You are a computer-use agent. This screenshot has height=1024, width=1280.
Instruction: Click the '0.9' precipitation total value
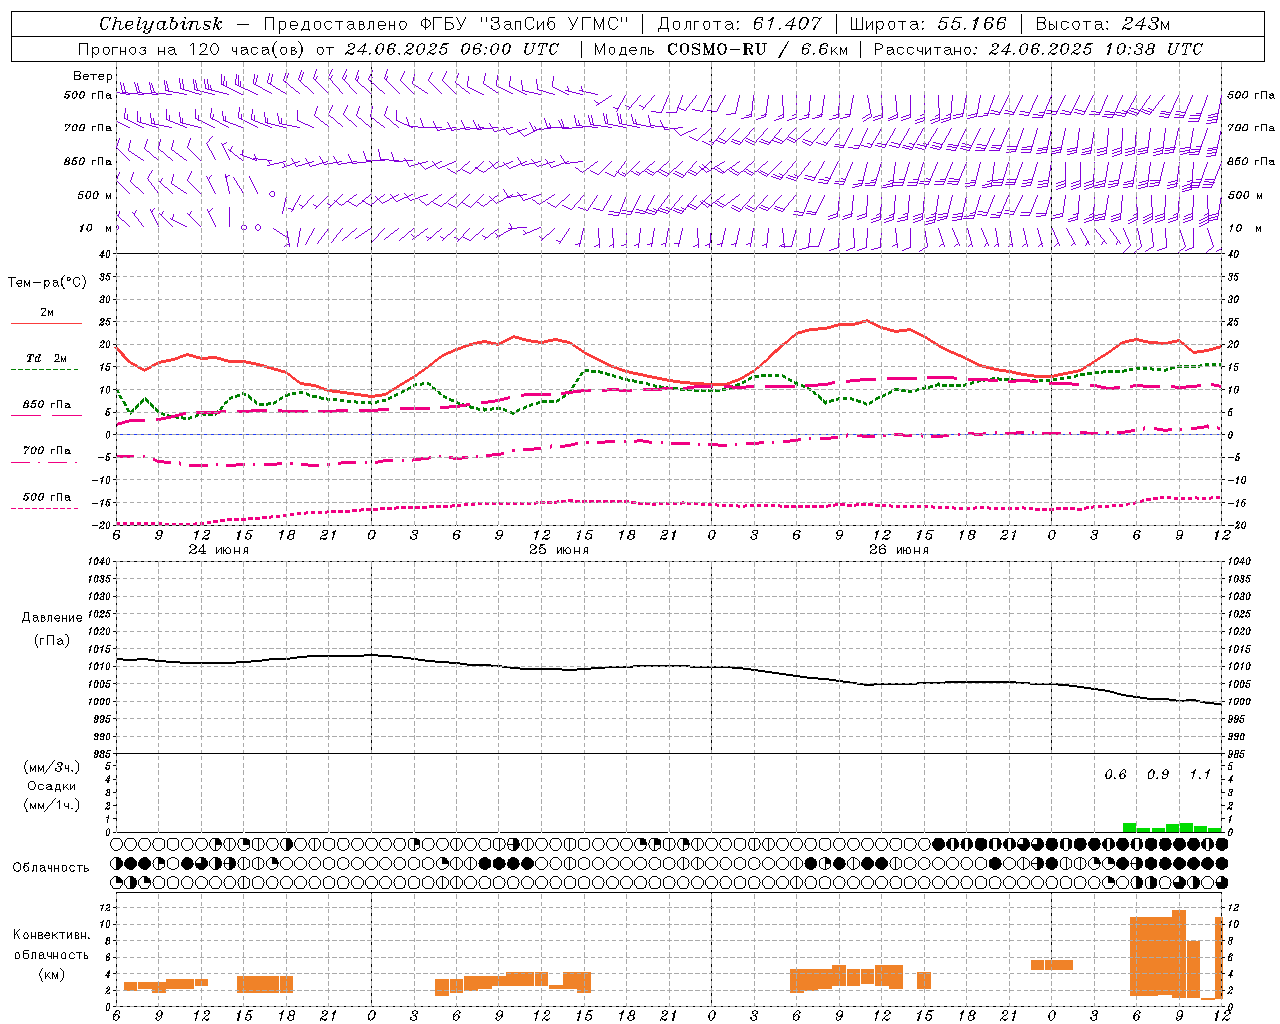(x=1157, y=775)
